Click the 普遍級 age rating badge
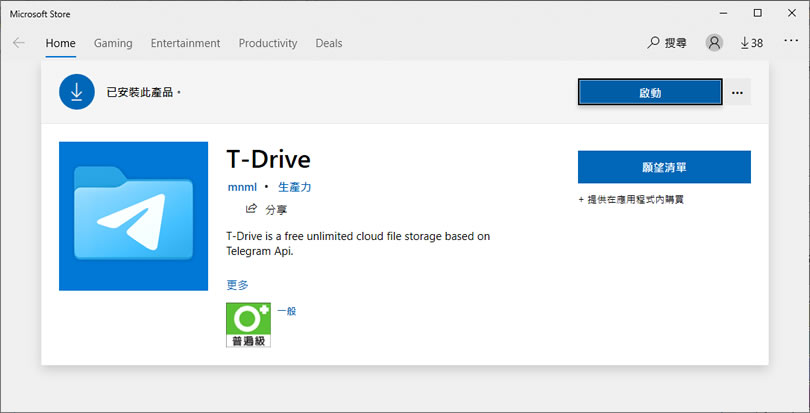The width and height of the screenshot is (810, 413). 248,325
